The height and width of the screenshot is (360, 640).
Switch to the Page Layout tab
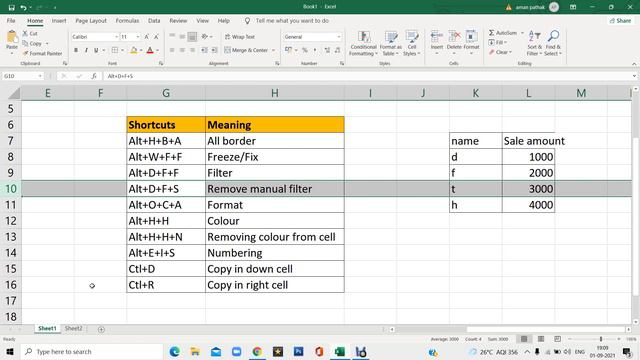[x=91, y=20]
